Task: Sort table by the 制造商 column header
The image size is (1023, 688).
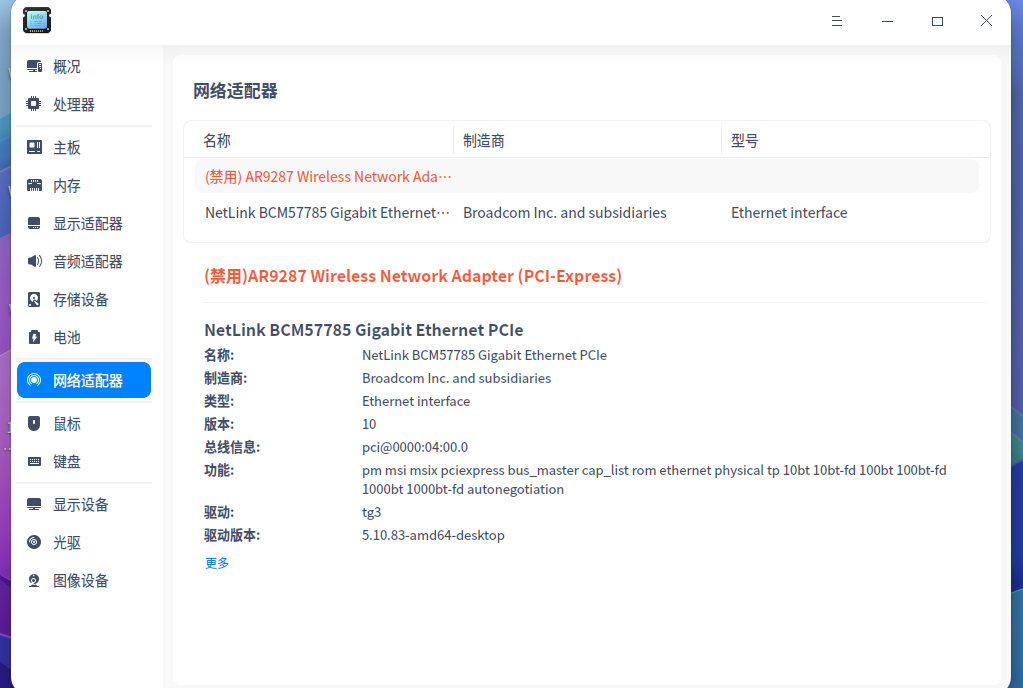Action: click(485, 140)
